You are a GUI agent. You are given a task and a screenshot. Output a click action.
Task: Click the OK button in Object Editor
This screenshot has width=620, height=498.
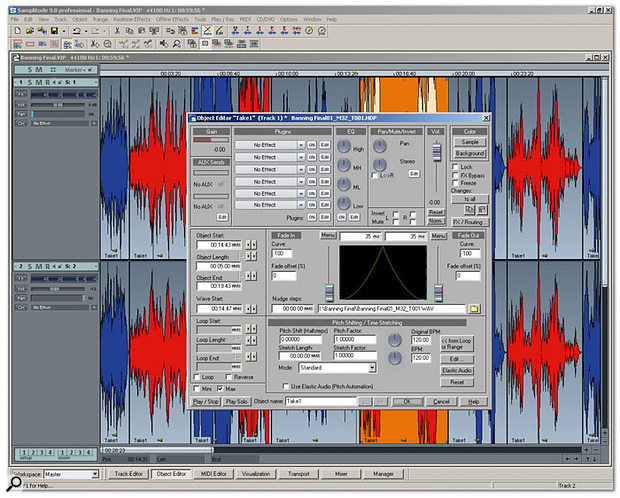click(x=407, y=401)
